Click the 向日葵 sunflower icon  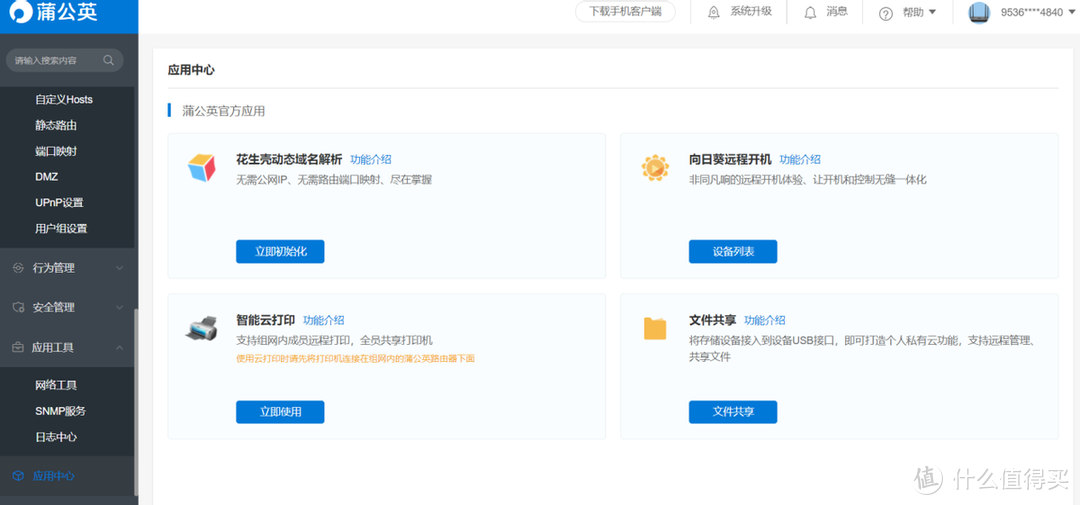click(x=654, y=167)
